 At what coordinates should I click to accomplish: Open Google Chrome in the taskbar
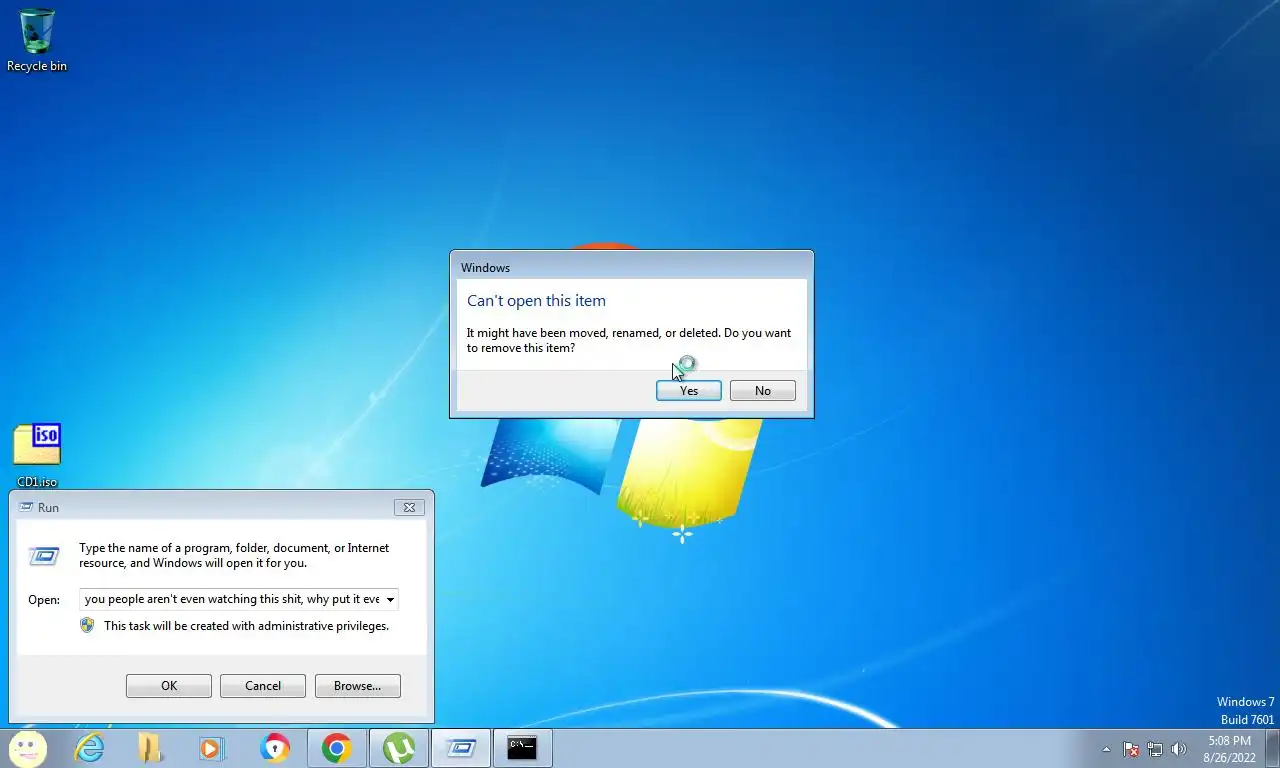pyautogui.click(x=337, y=748)
